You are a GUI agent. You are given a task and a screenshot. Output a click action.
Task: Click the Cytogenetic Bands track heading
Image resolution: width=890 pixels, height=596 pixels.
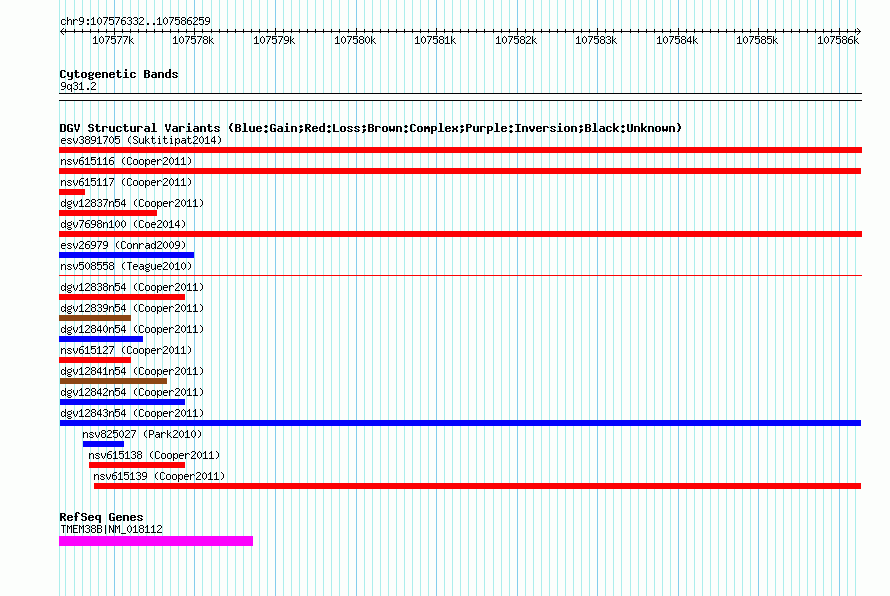119,74
